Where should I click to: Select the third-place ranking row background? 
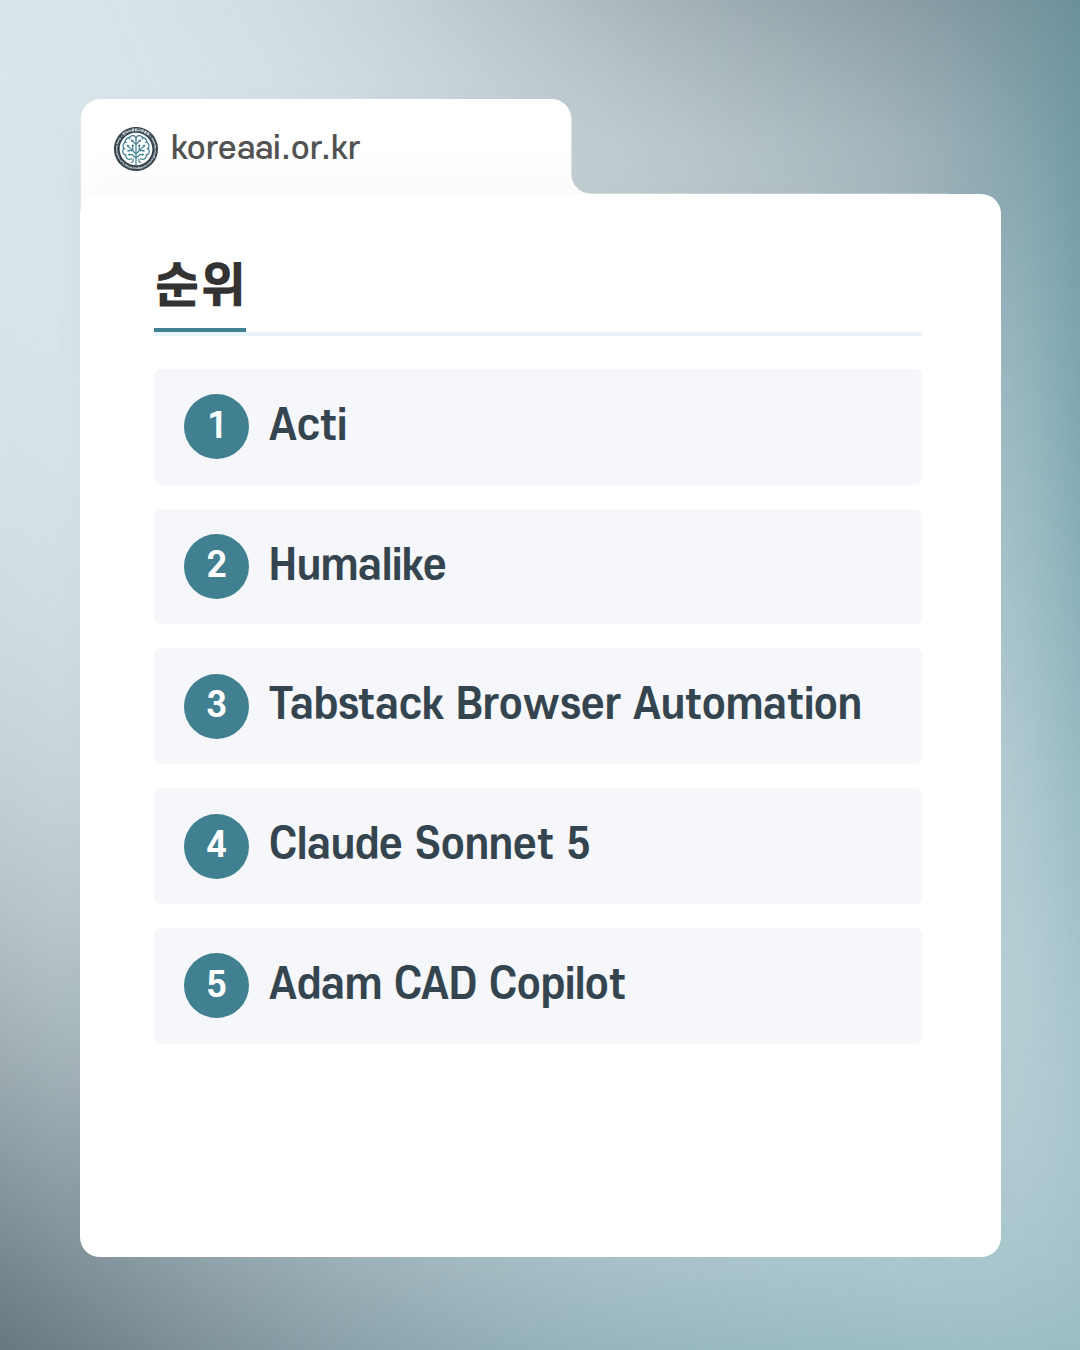click(538, 706)
